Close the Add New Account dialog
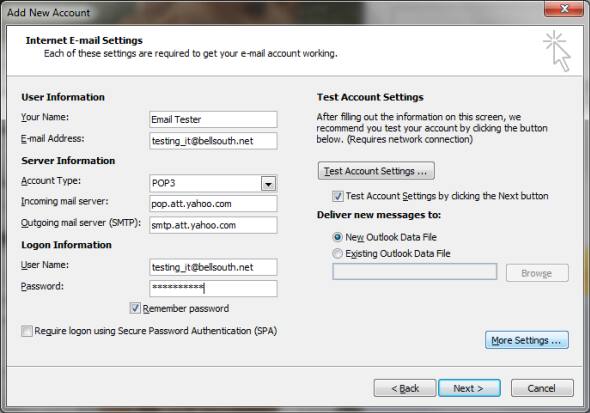Image resolution: width=590 pixels, height=413 pixels. pyautogui.click(x=564, y=9)
